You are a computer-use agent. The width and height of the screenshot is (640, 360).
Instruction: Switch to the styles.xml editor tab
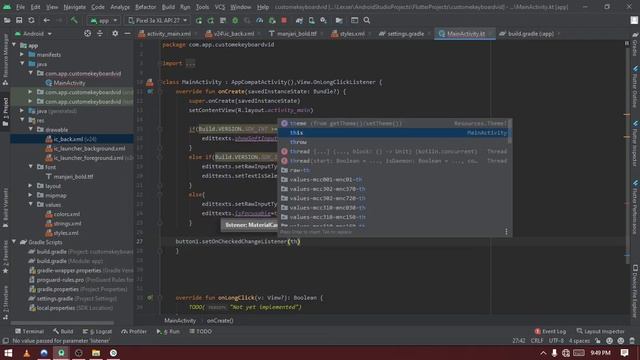click(x=348, y=34)
